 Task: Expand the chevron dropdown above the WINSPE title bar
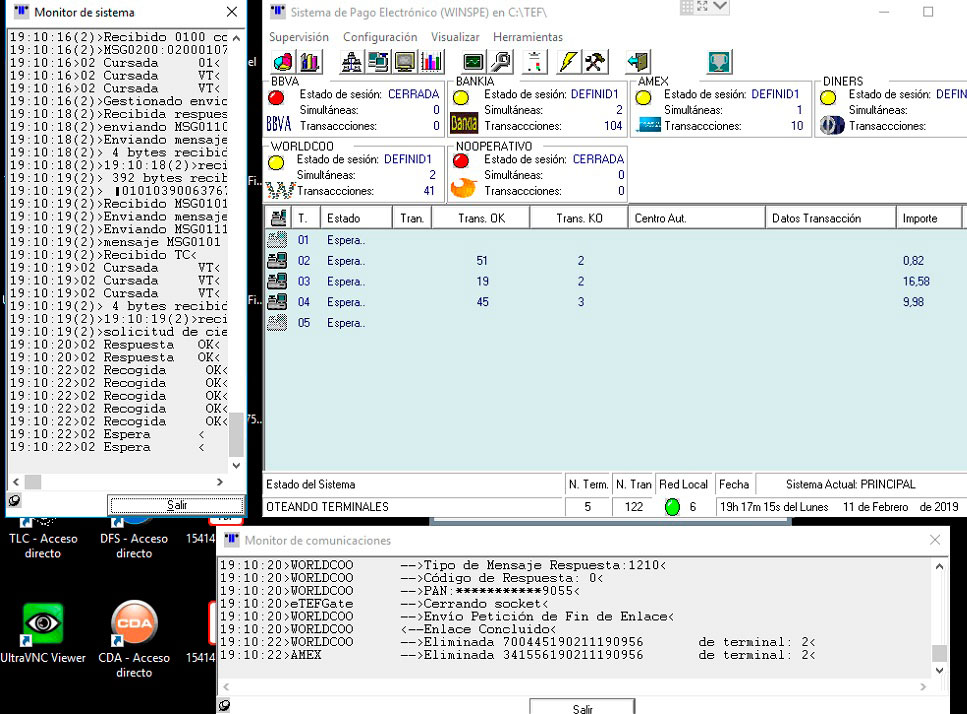click(x=720, y=6)
